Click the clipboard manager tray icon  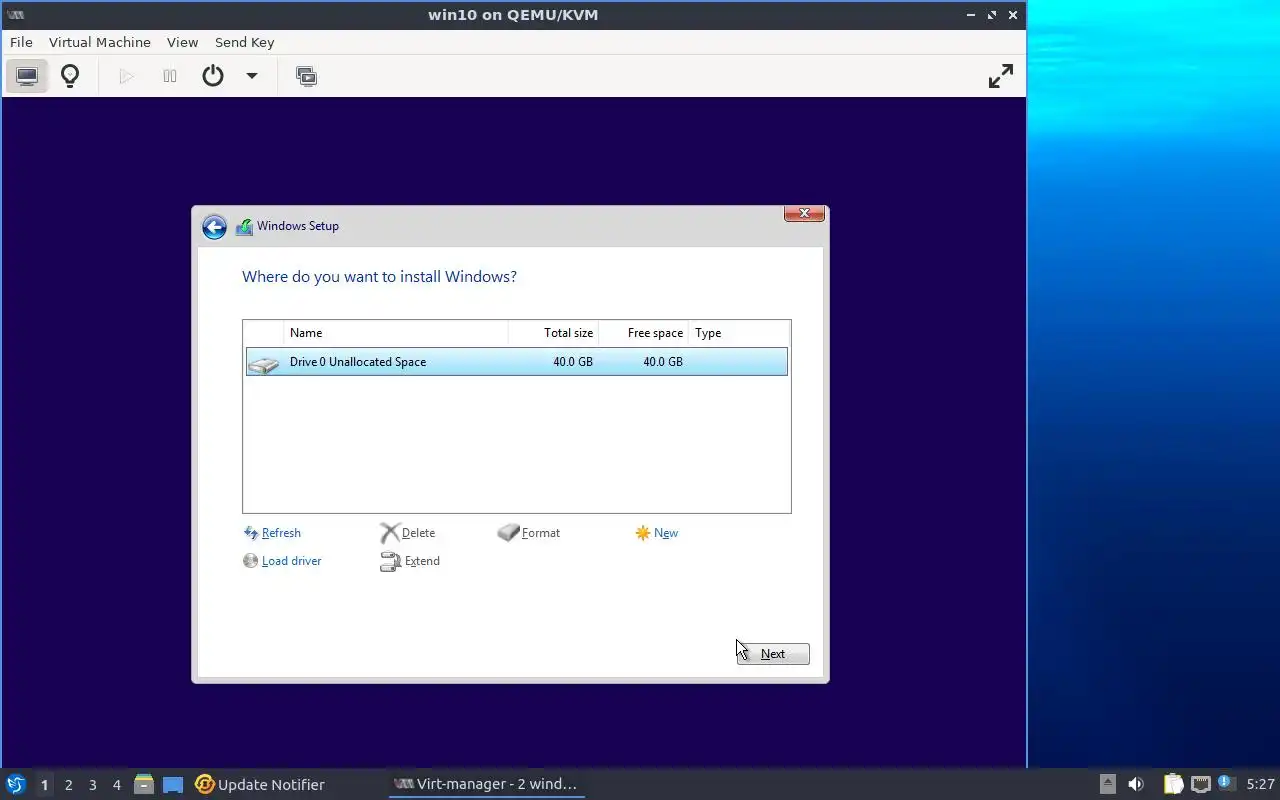1173,785
